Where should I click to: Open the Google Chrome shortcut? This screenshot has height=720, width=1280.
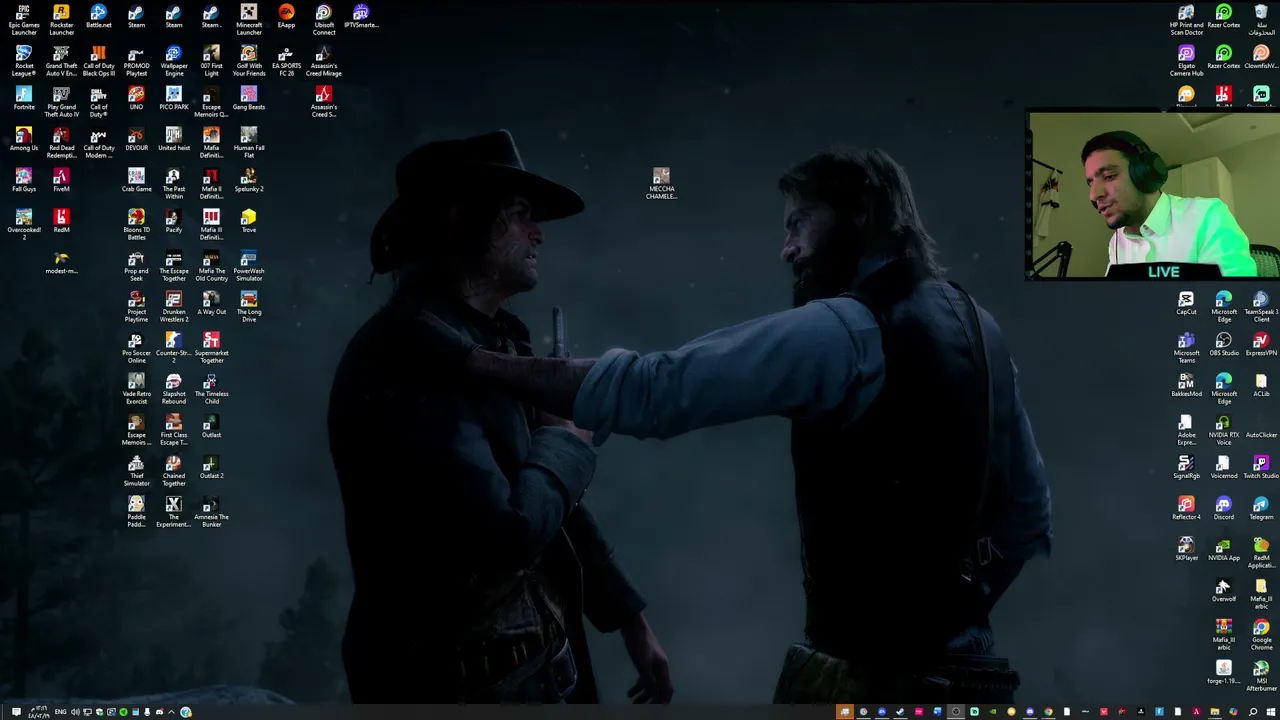1261,635
